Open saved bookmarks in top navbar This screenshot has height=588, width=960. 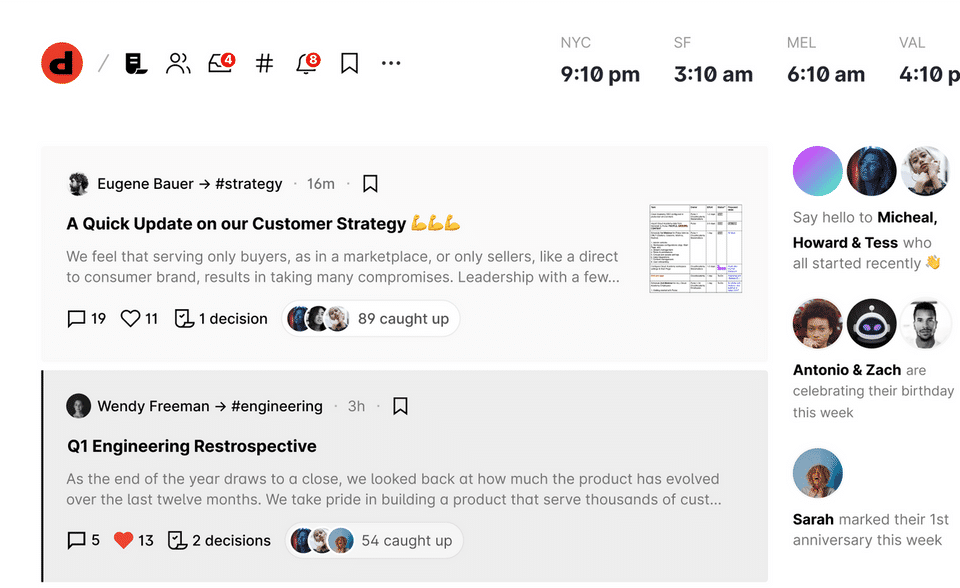pyautogui.click(x=349, y=64)
